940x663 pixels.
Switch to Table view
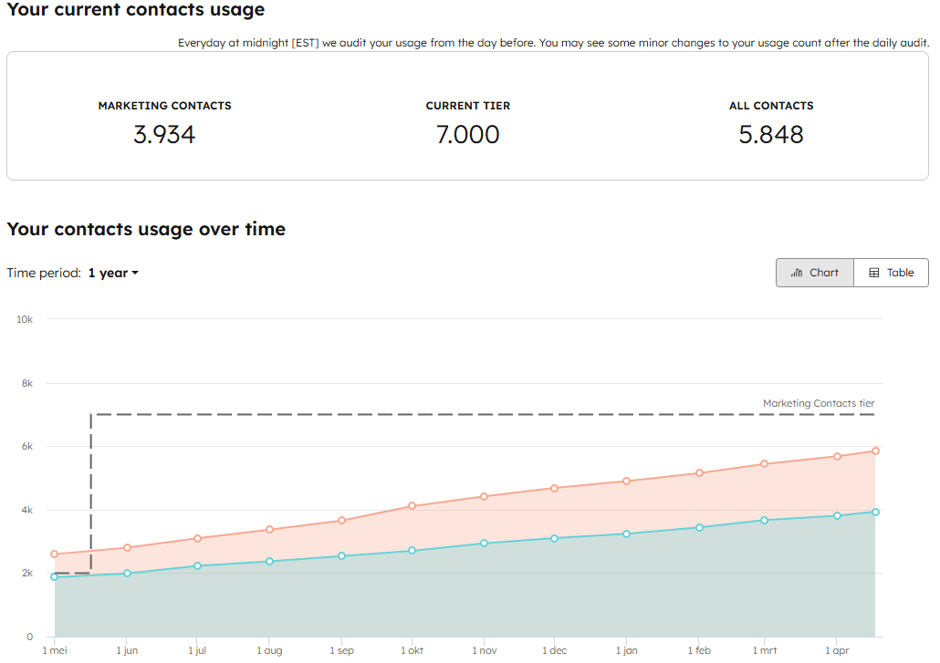click(891, 272)
